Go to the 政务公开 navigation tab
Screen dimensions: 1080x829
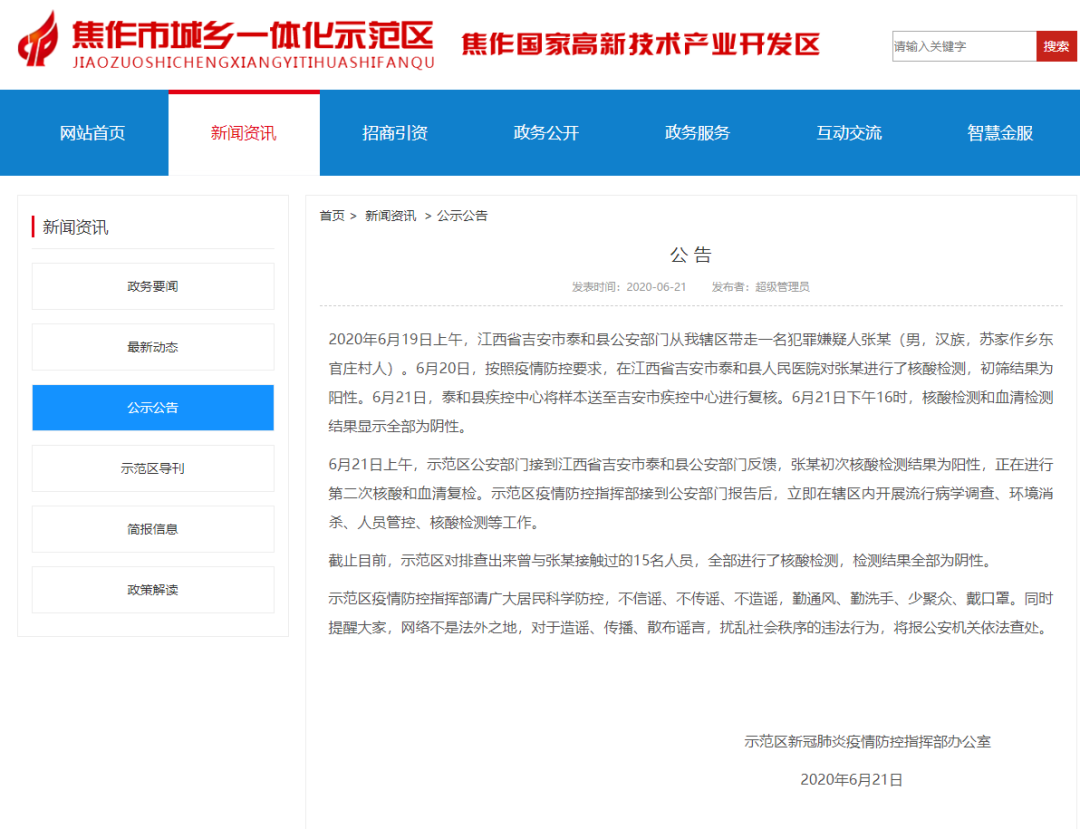[546, 133]
